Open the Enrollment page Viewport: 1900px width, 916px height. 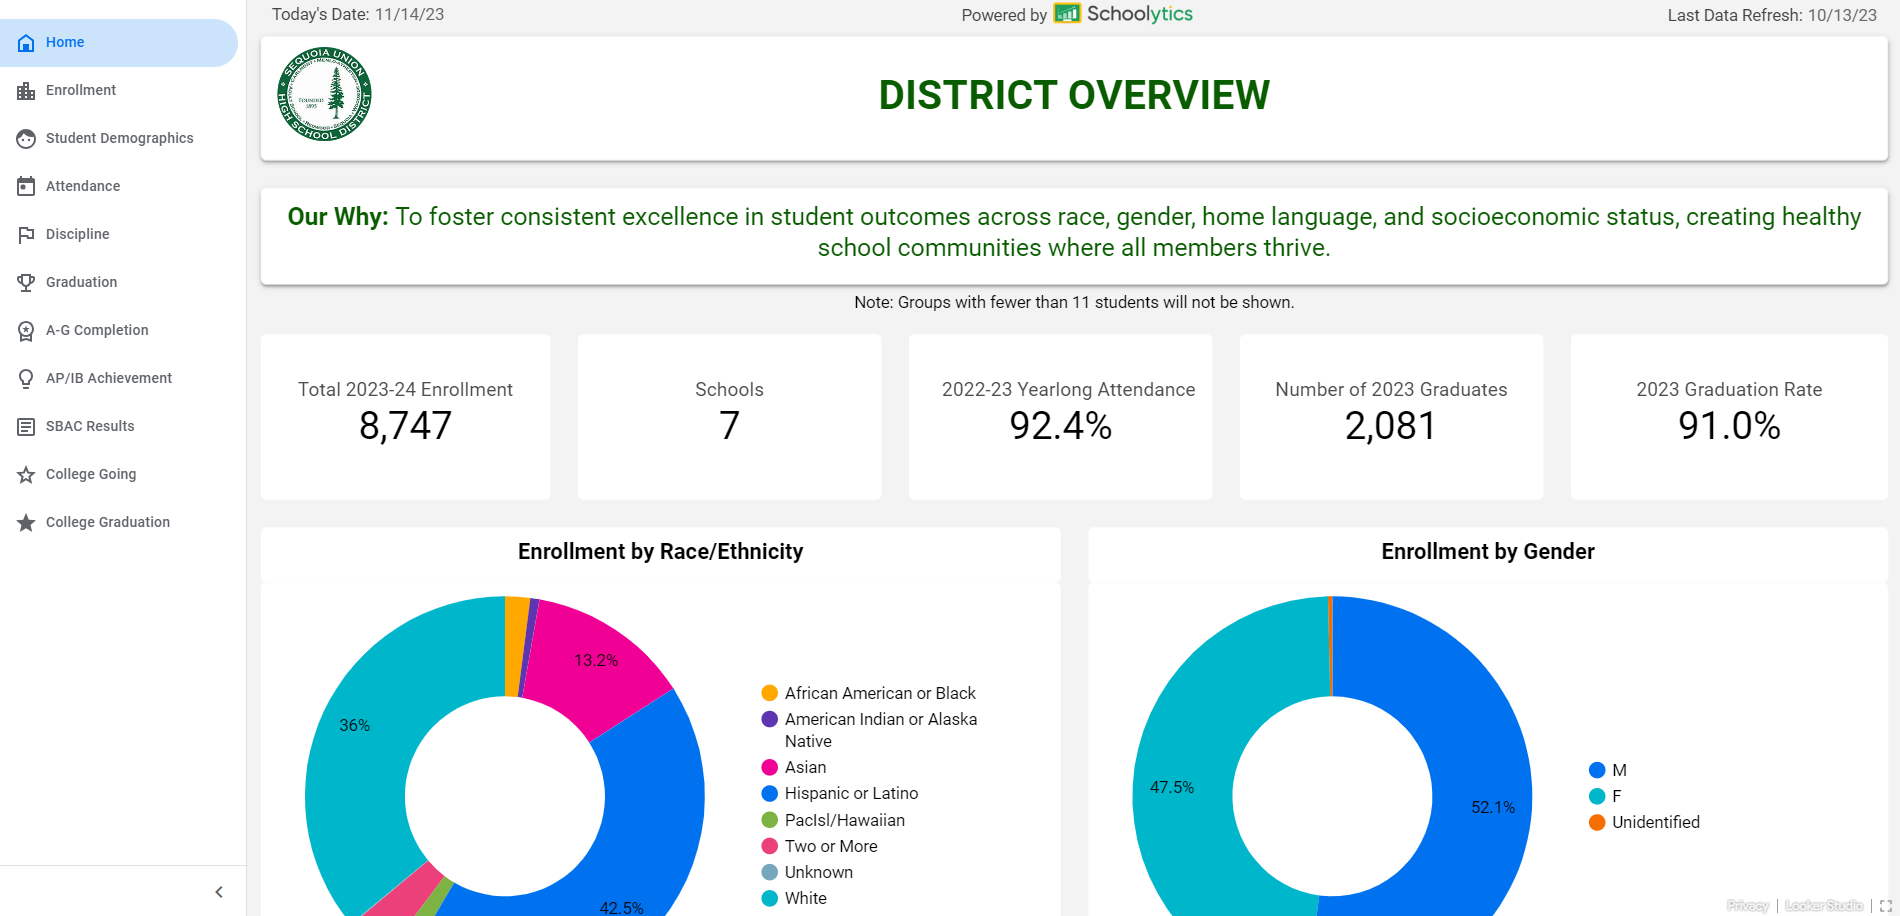119,91
